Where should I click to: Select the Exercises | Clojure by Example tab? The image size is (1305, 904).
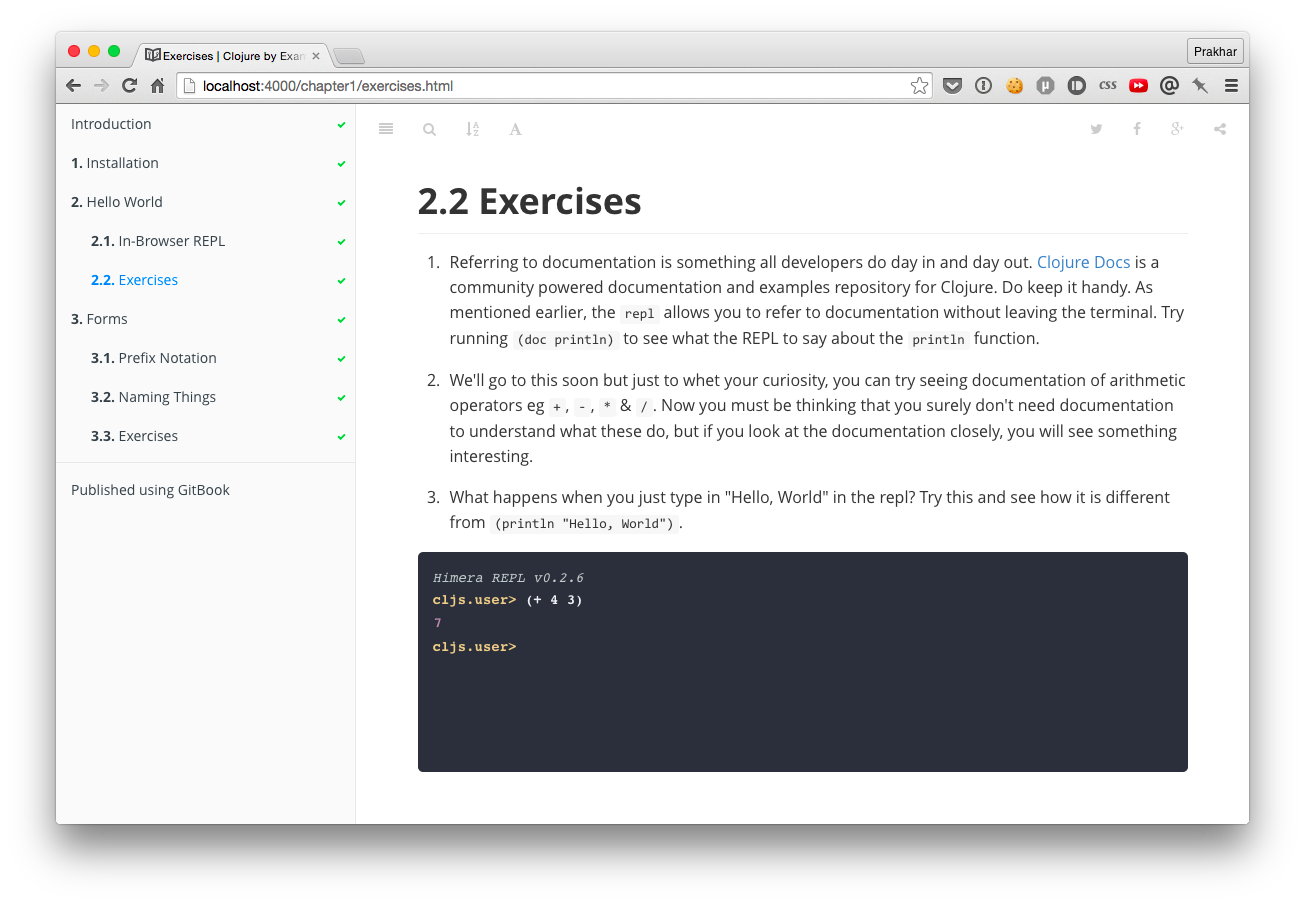232,56
